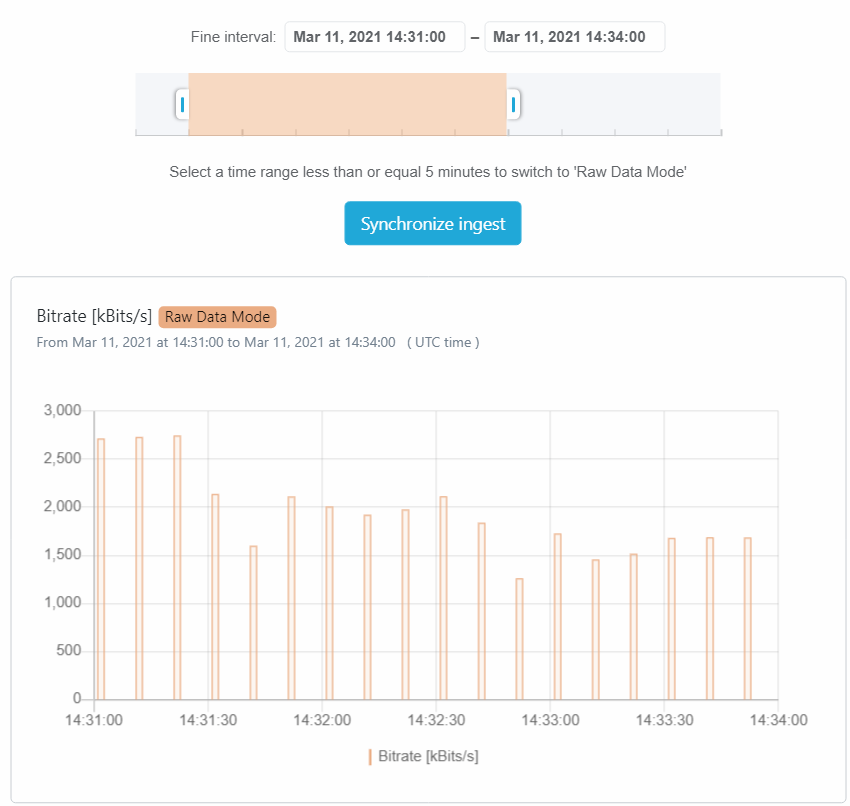This screenshot has height=806, width=850.
Task: Click the 'Fine interval:' label
Action: [233, 37]
